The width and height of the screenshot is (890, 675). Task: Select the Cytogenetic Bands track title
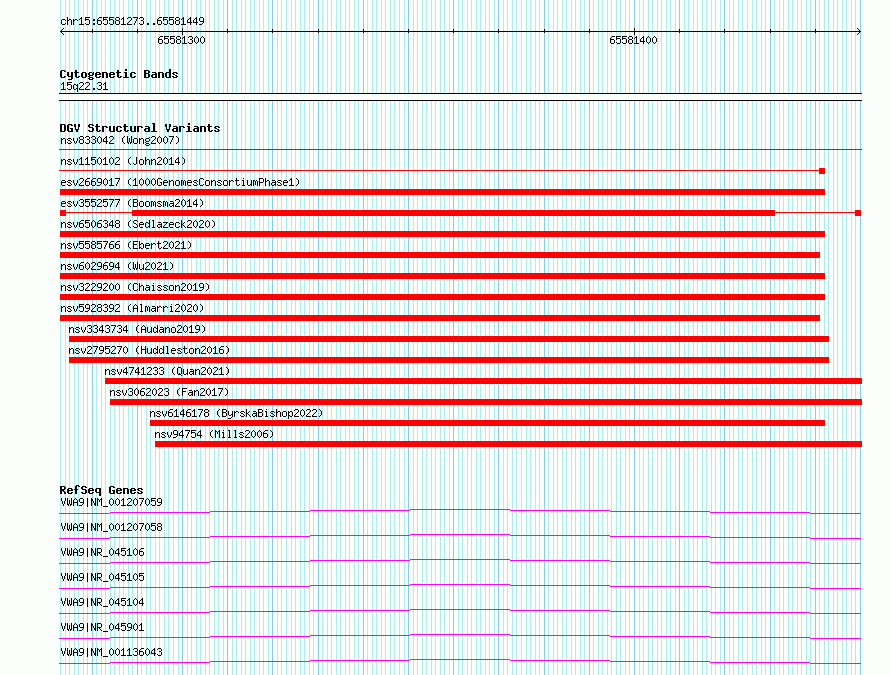(x=119, y=74)
